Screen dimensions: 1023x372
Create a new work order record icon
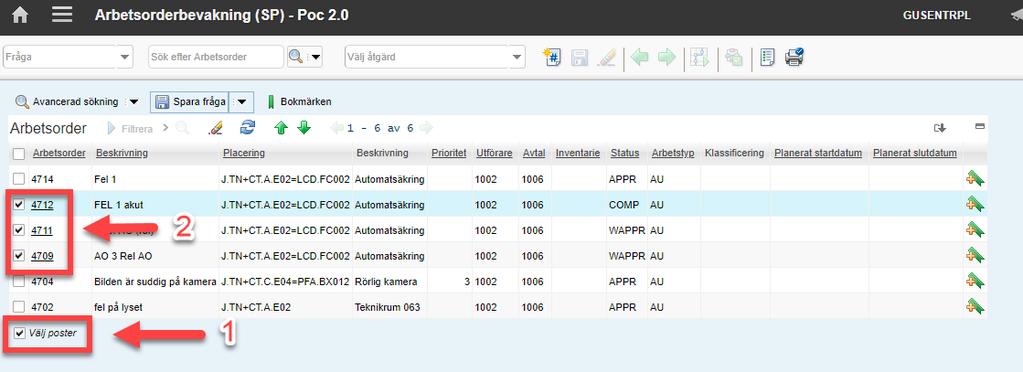click(553, 57)
